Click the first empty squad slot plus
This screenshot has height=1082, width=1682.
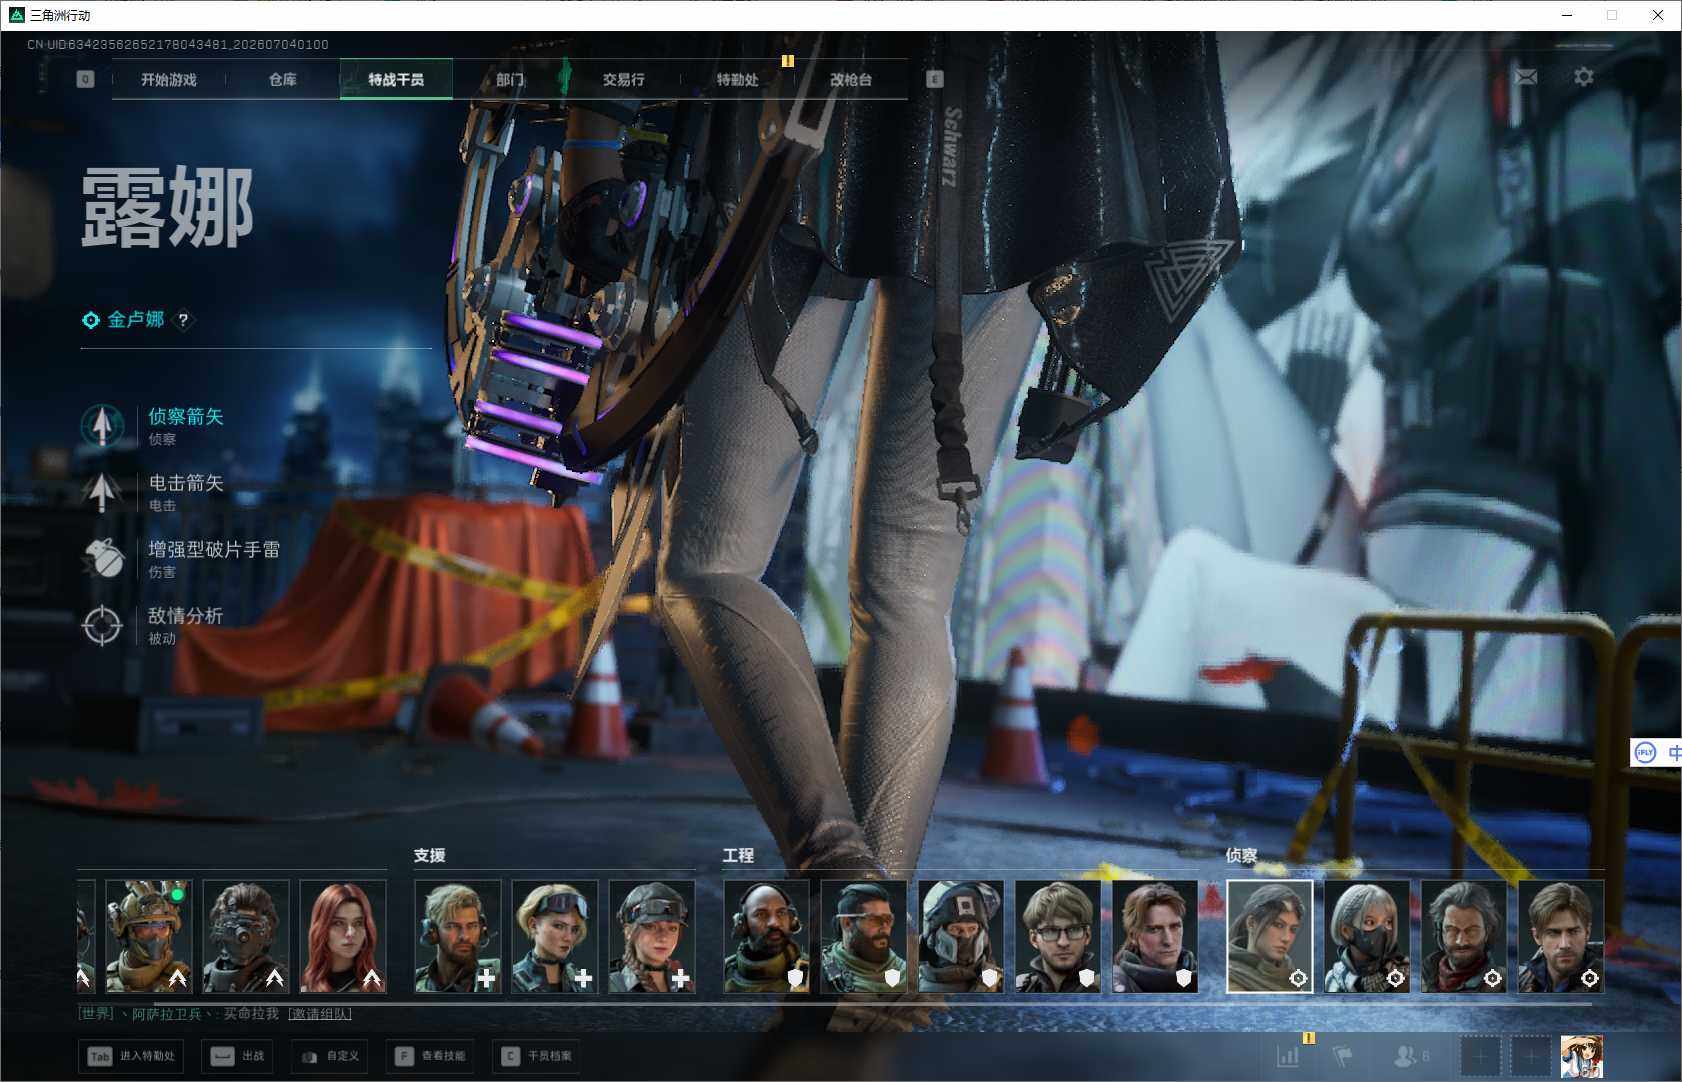click(1480, 1056)
